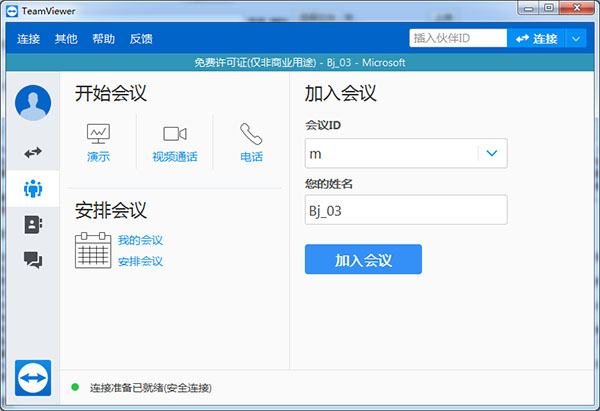
Task: Click the TeamViewer logo at sidebar bottom
Action: [x=33, y=378]
